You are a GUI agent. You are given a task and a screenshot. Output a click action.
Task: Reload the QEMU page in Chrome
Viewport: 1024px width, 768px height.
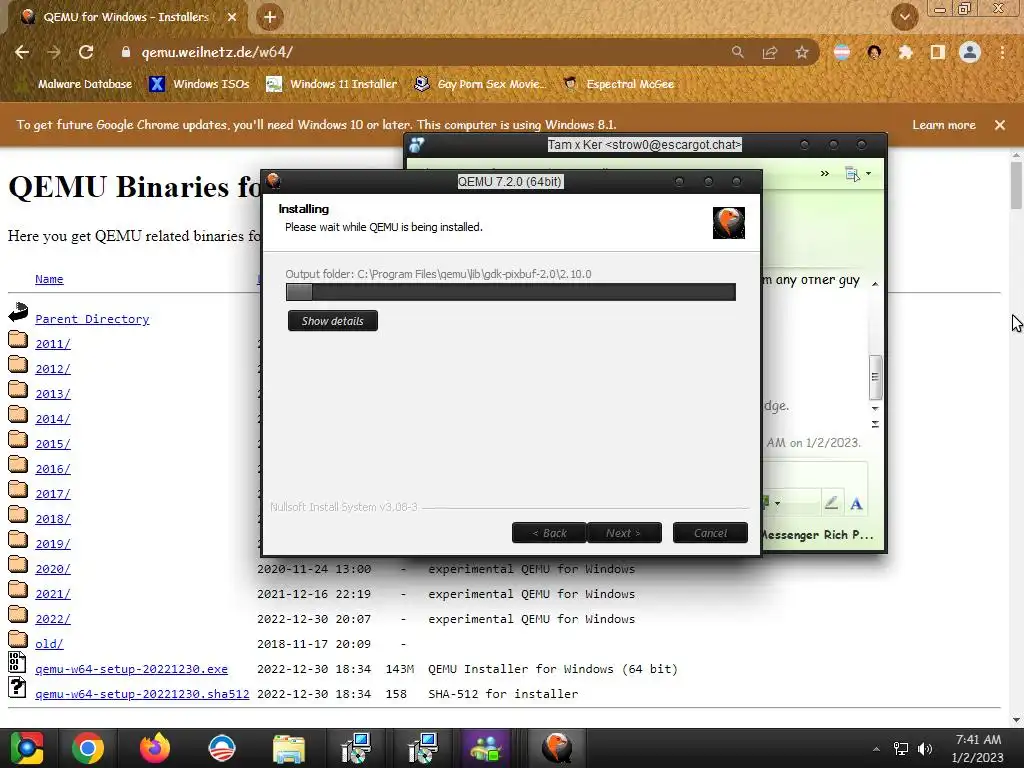click(x=86, y=52)
